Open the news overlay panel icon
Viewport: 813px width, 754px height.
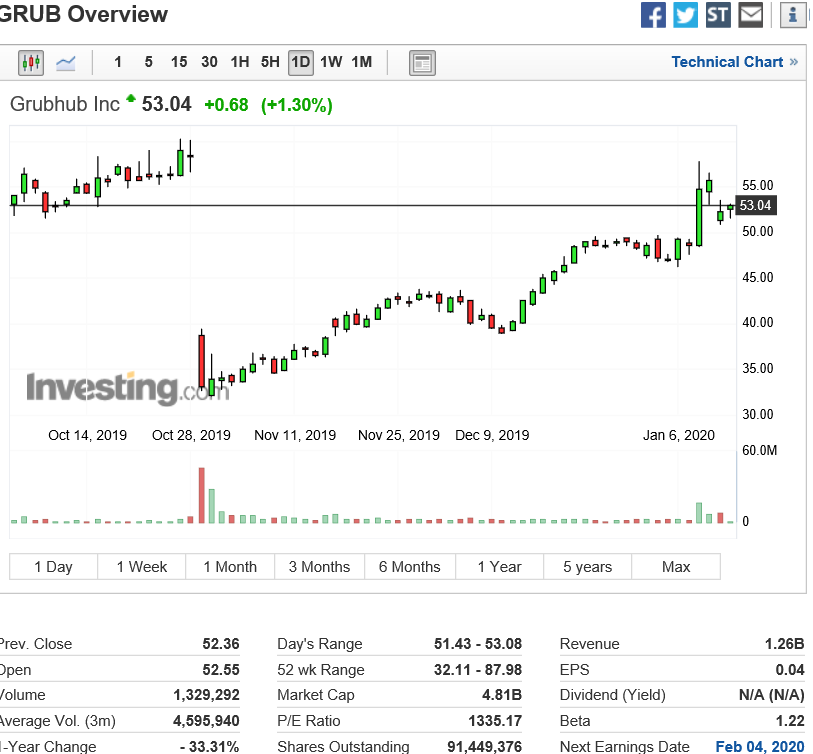(x=422, y=63)
